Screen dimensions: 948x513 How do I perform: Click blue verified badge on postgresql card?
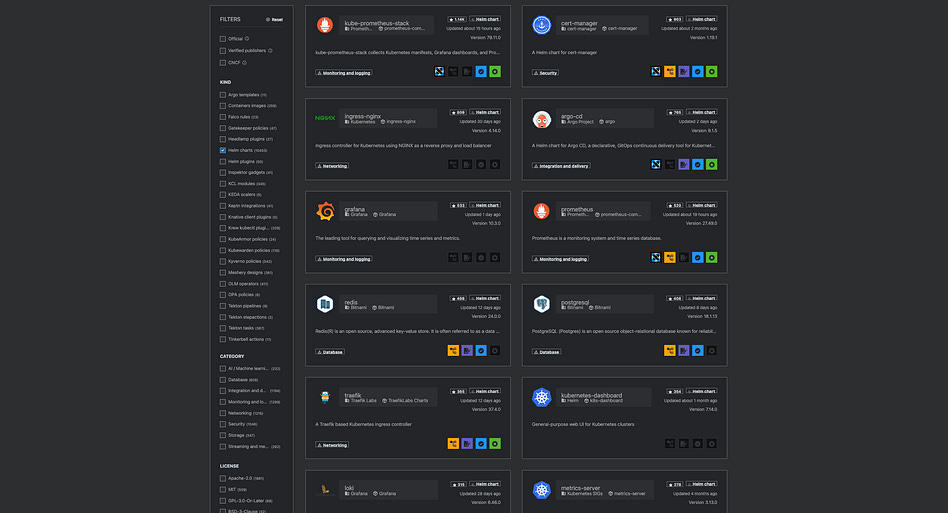(697, 350)
